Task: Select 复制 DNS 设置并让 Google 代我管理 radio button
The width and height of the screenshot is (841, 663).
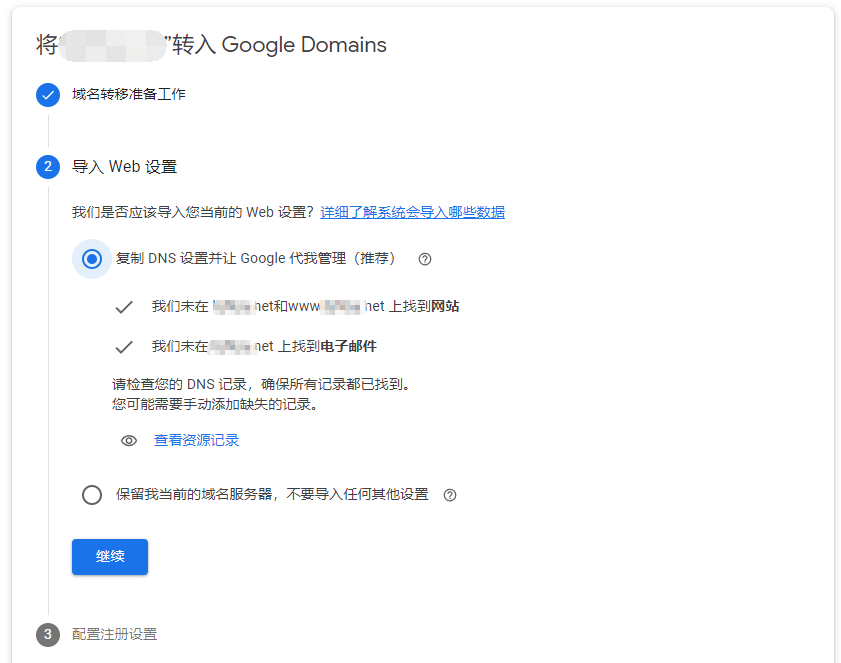Action: (92, 259)
